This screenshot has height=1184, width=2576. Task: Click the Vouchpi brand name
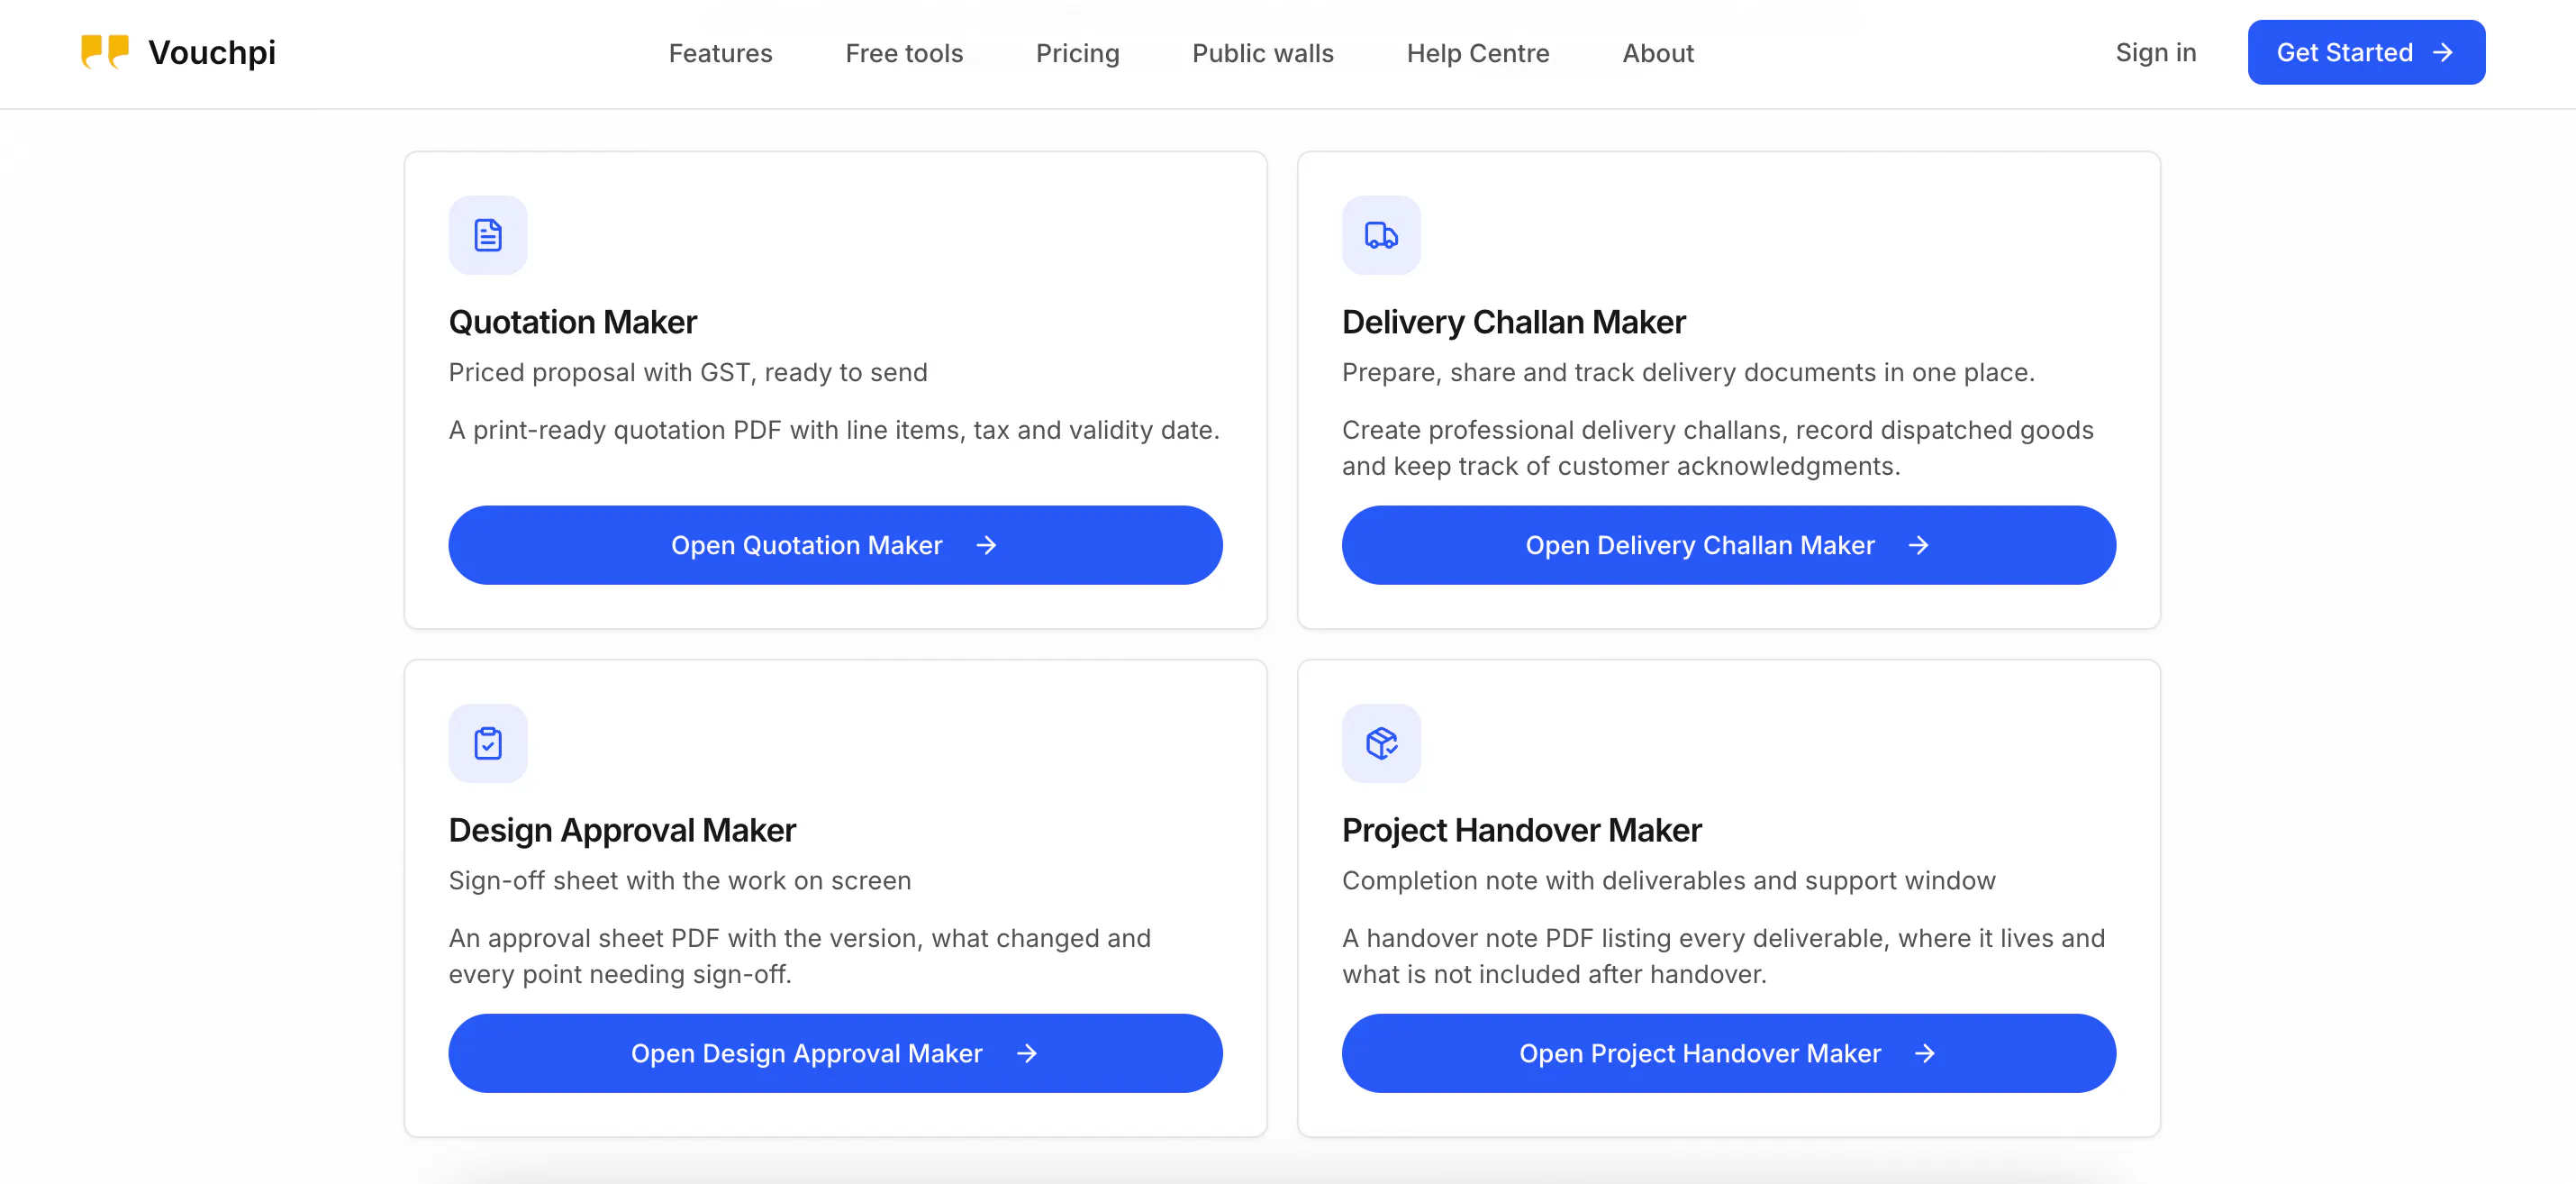click(211, 52)
